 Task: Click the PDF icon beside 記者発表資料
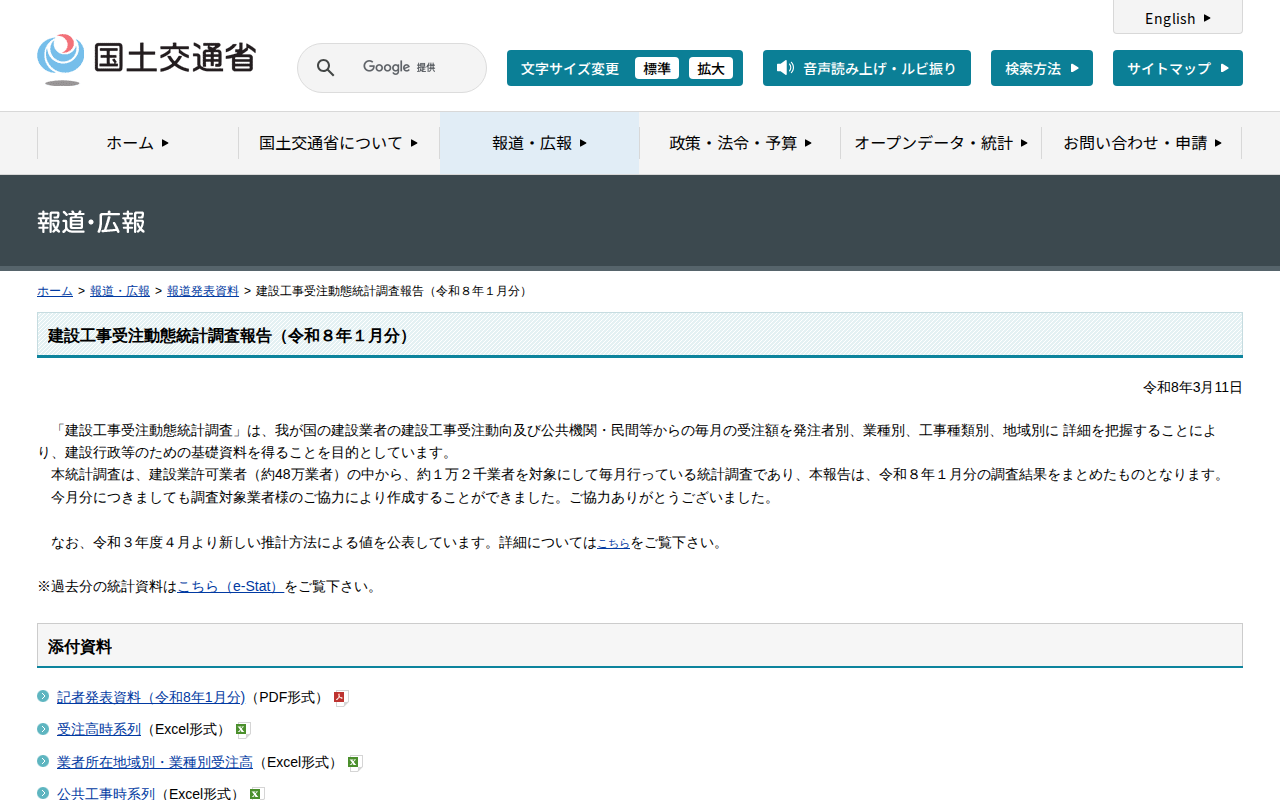pos(340,698)
